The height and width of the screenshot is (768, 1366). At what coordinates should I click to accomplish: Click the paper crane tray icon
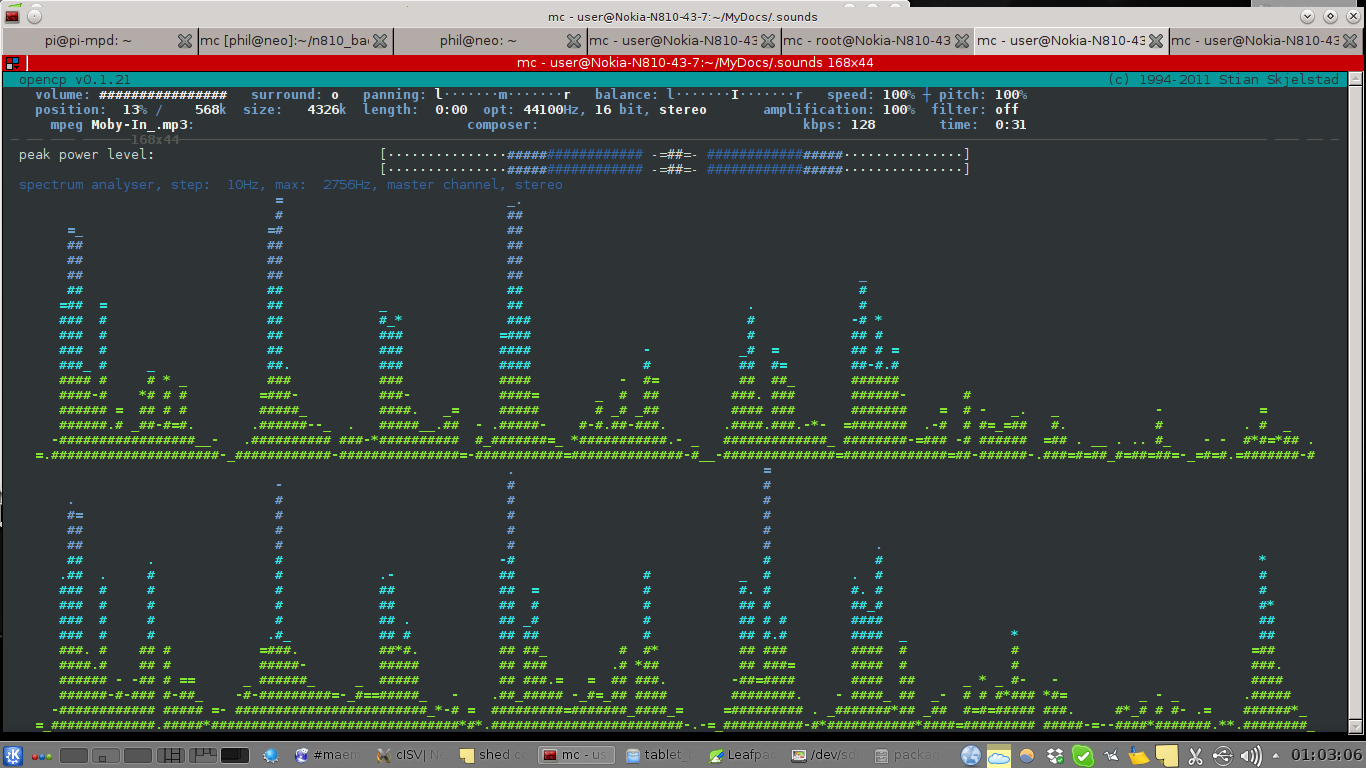pos(1110,755)
